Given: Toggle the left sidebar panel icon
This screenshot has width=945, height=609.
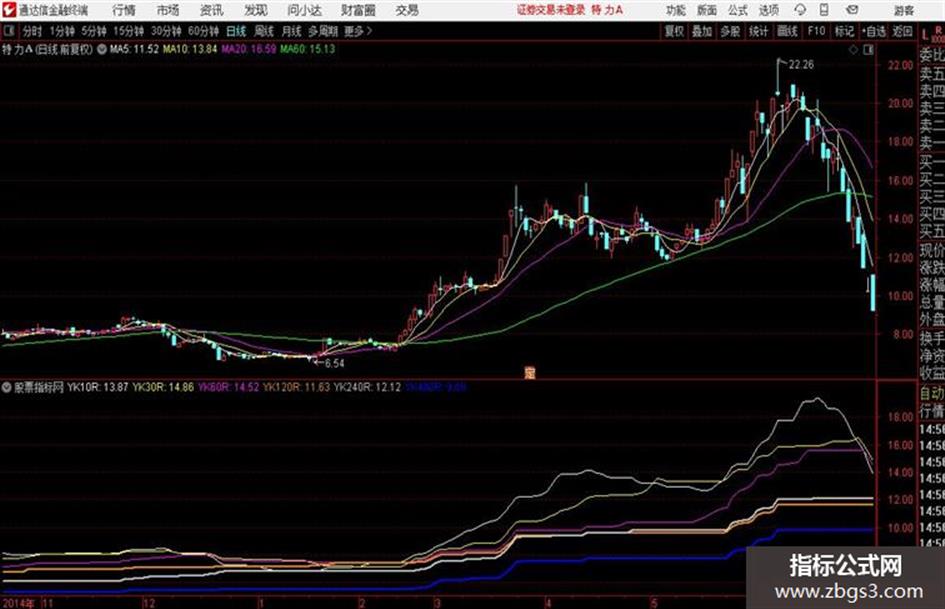Looking at the screenshot, I should click(x=8, y=31).
